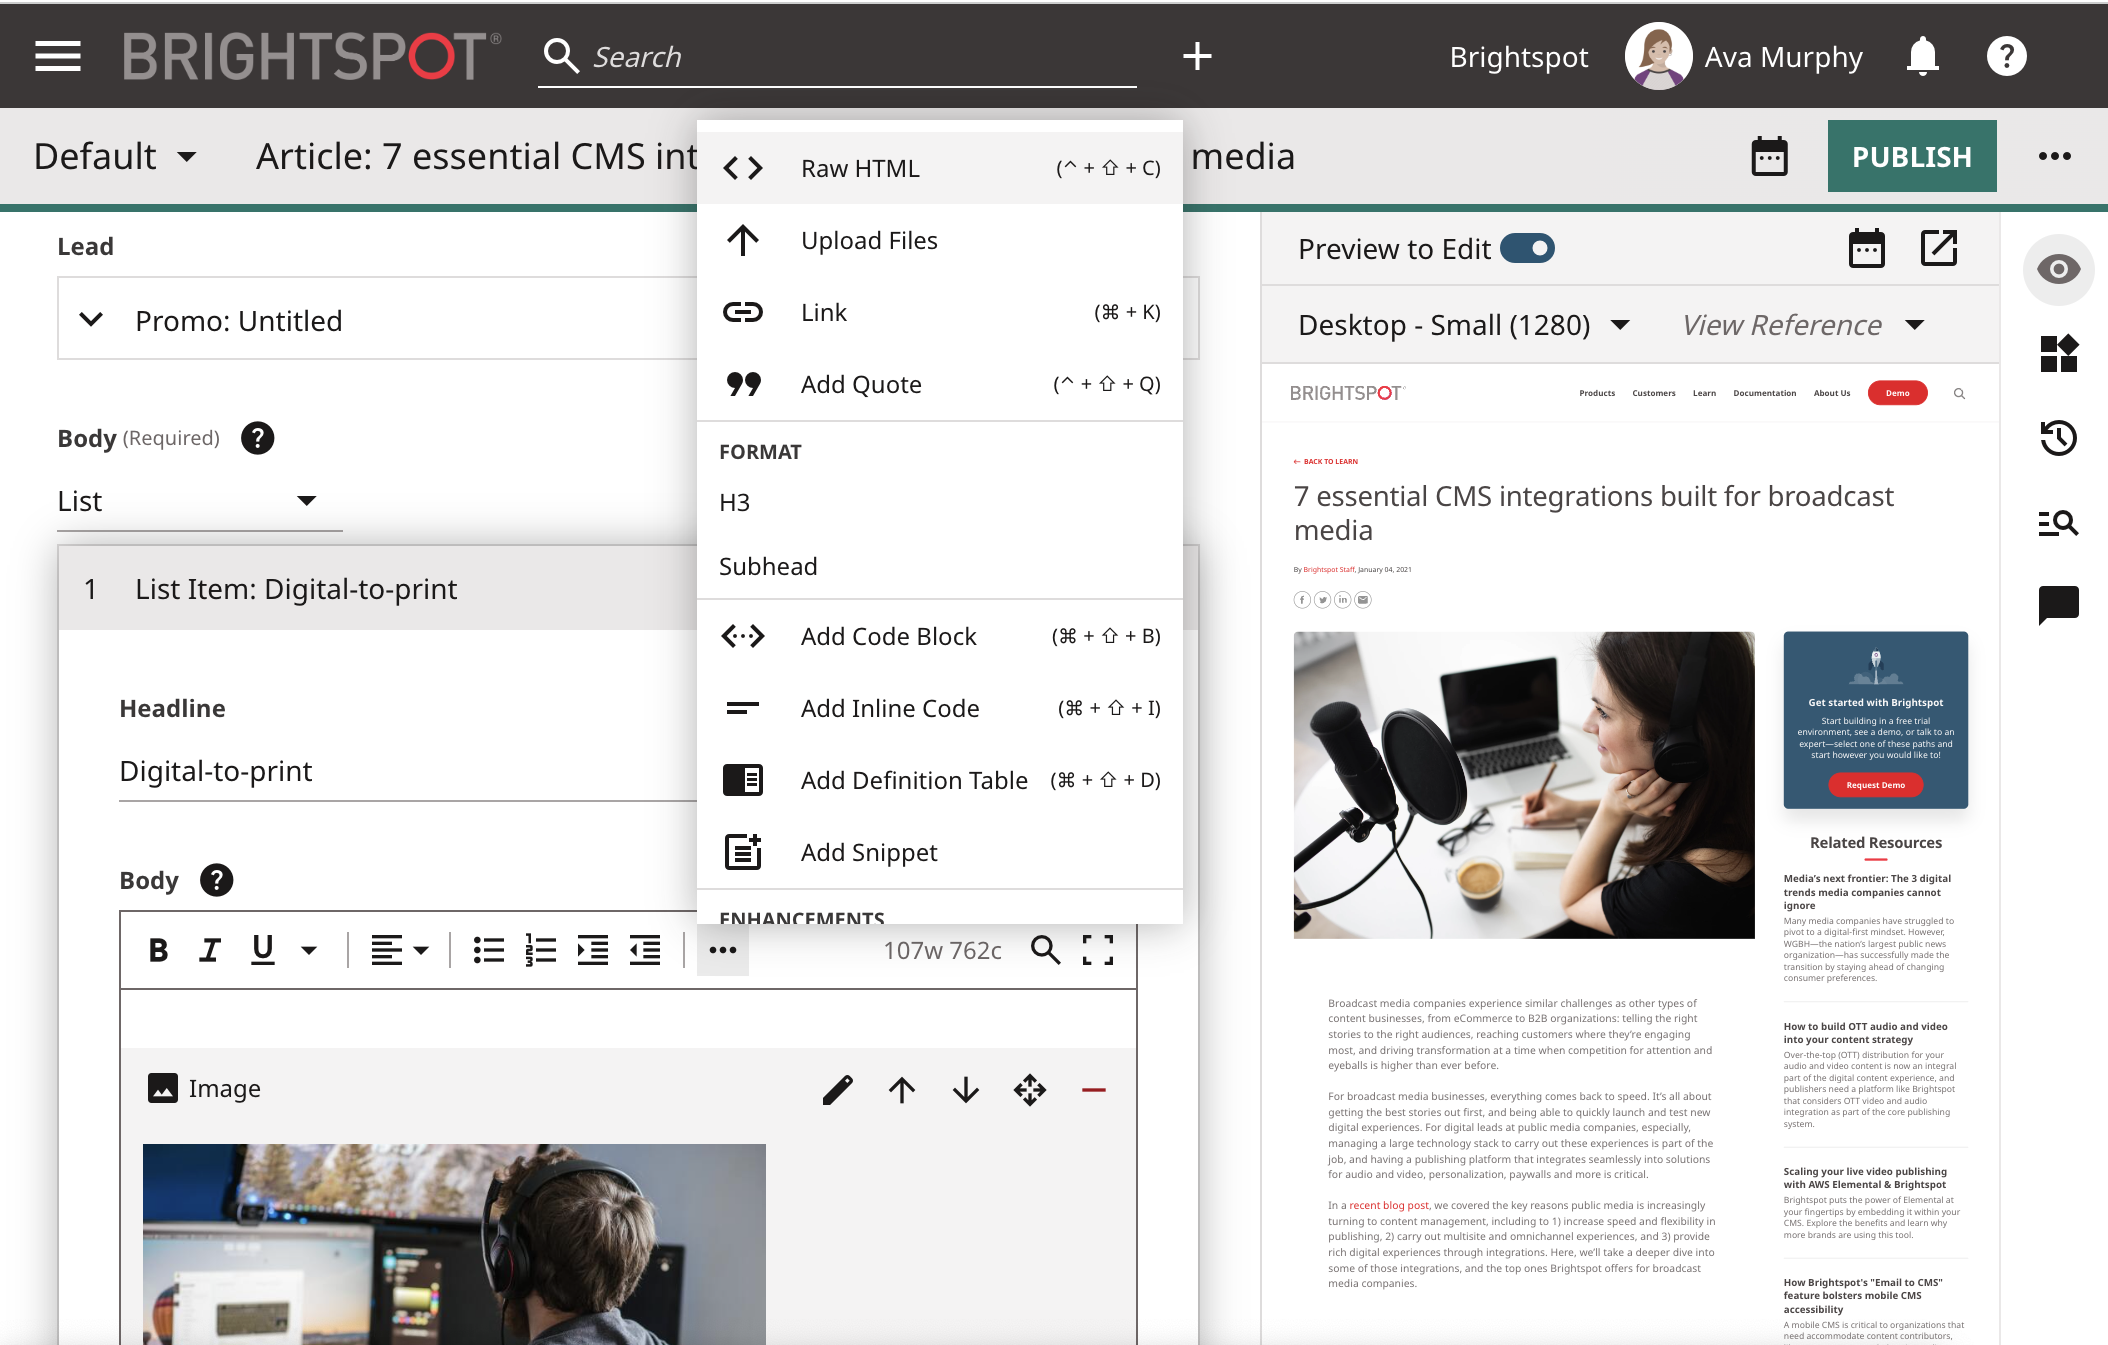This screenshot has width=2108, height=1345.
Task: Open the help question mark in header
Action: point(2006,56)
